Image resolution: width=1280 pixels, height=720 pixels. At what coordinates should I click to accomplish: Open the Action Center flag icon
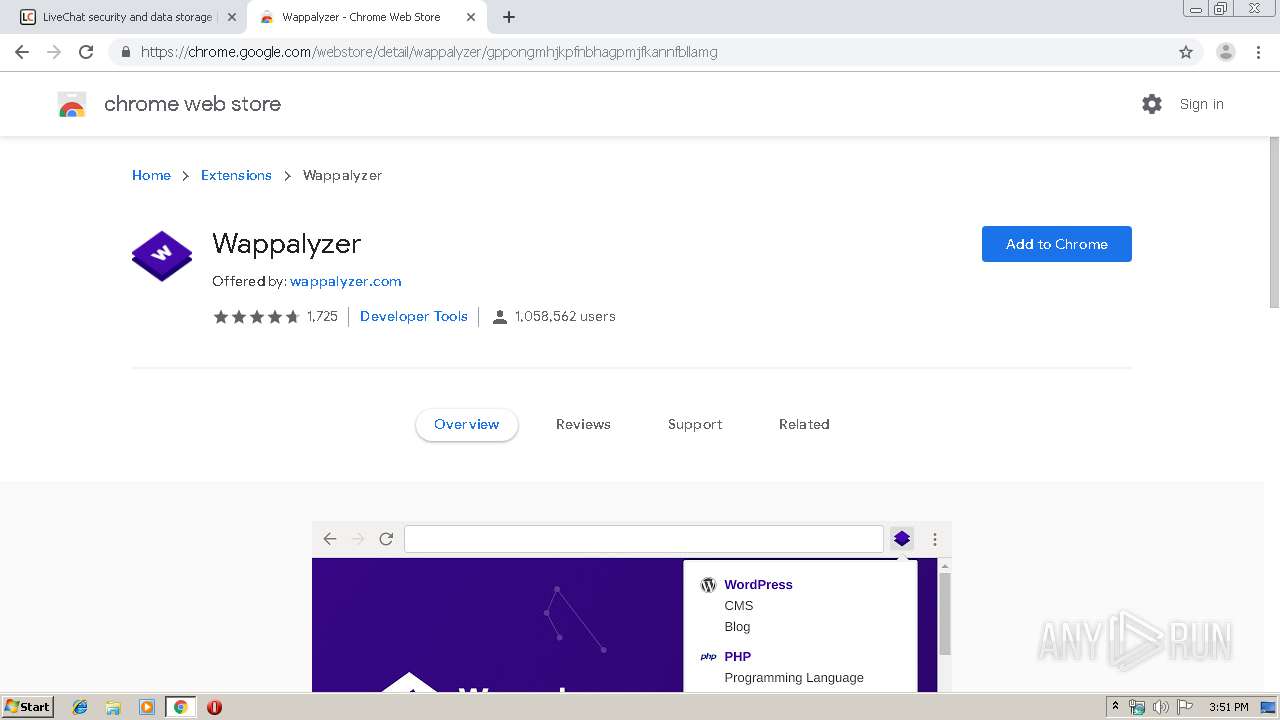pos(1184,707)
